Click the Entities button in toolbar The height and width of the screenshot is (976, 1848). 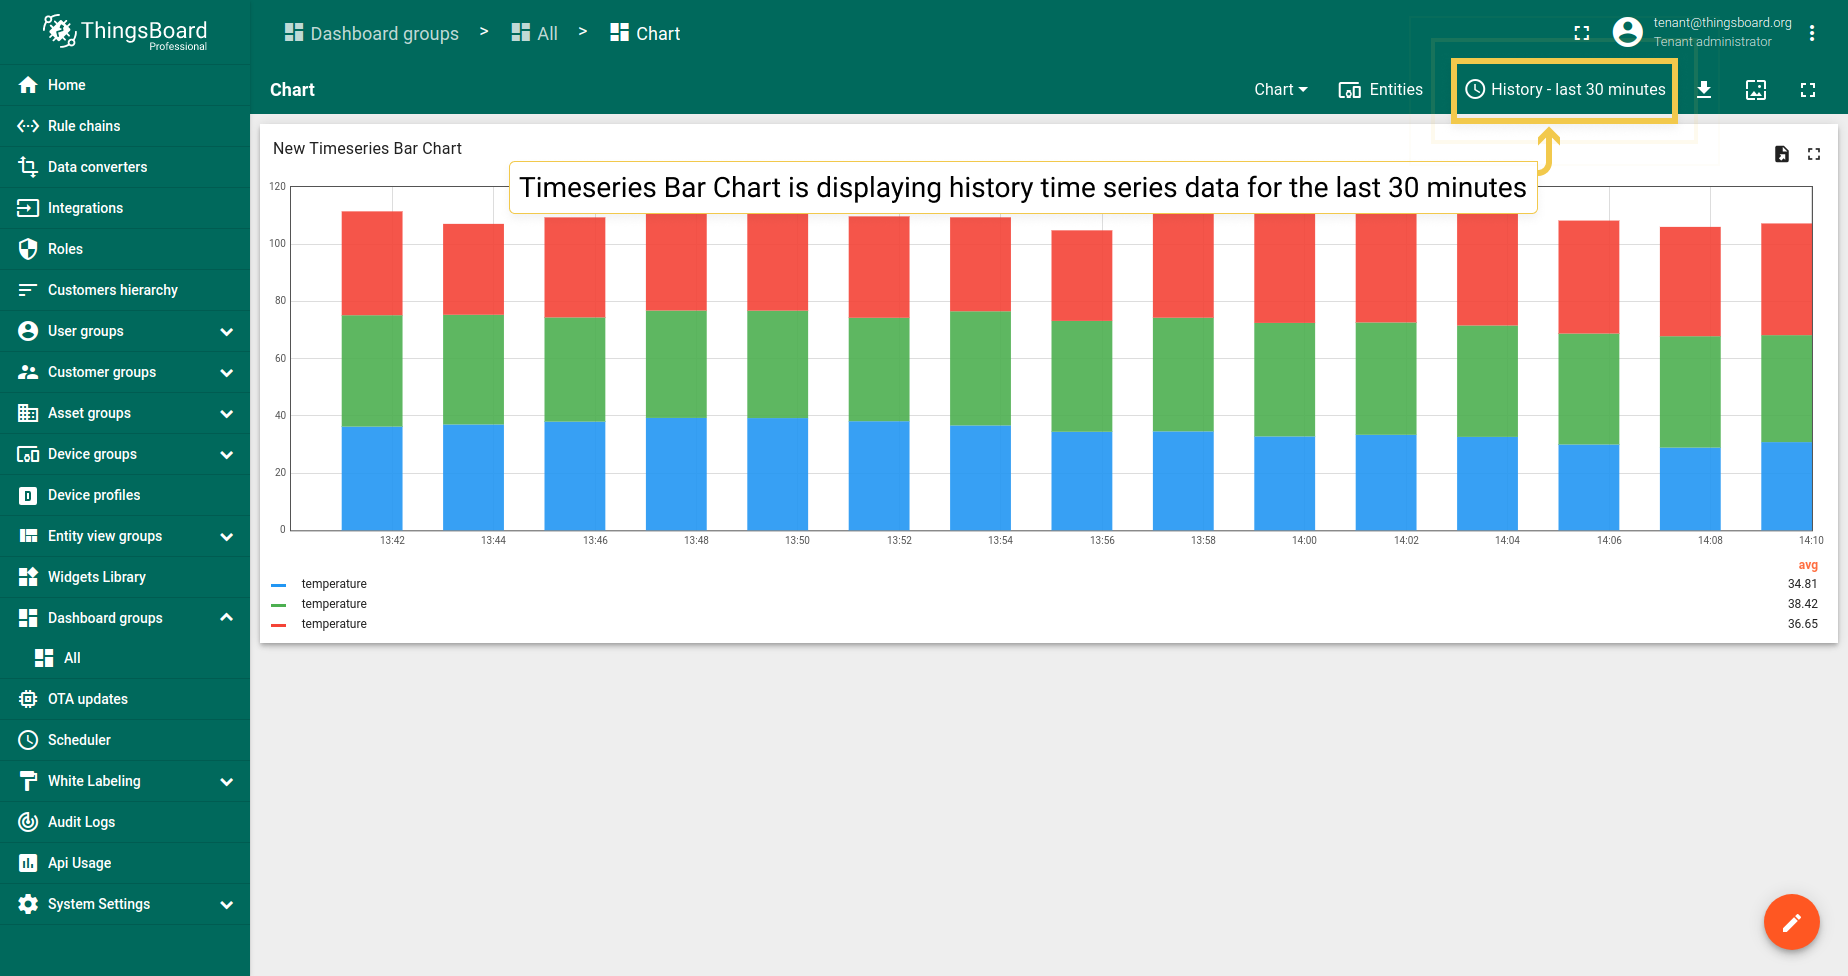pos(1381,90)
